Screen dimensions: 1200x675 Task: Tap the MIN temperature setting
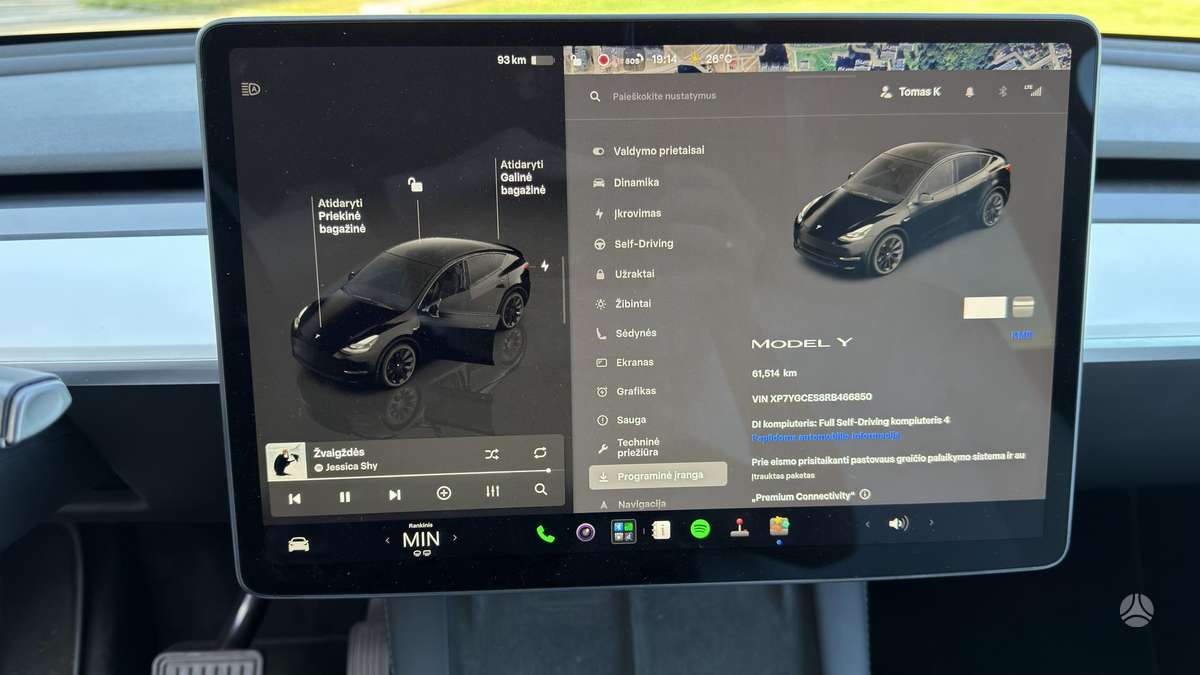click(421, 540)
